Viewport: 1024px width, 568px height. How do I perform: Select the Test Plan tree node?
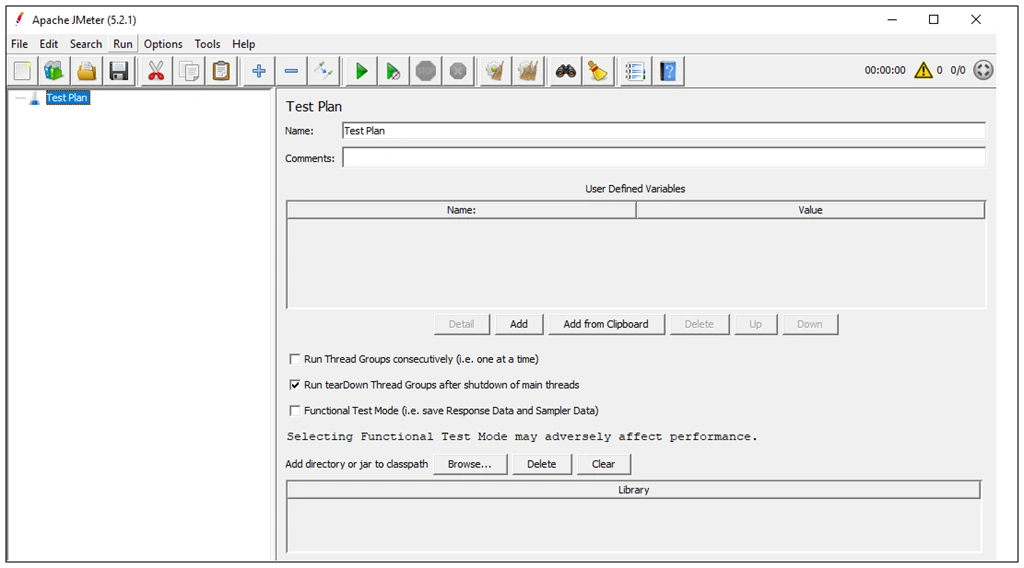pyautogui.click(x=67, y=98)
